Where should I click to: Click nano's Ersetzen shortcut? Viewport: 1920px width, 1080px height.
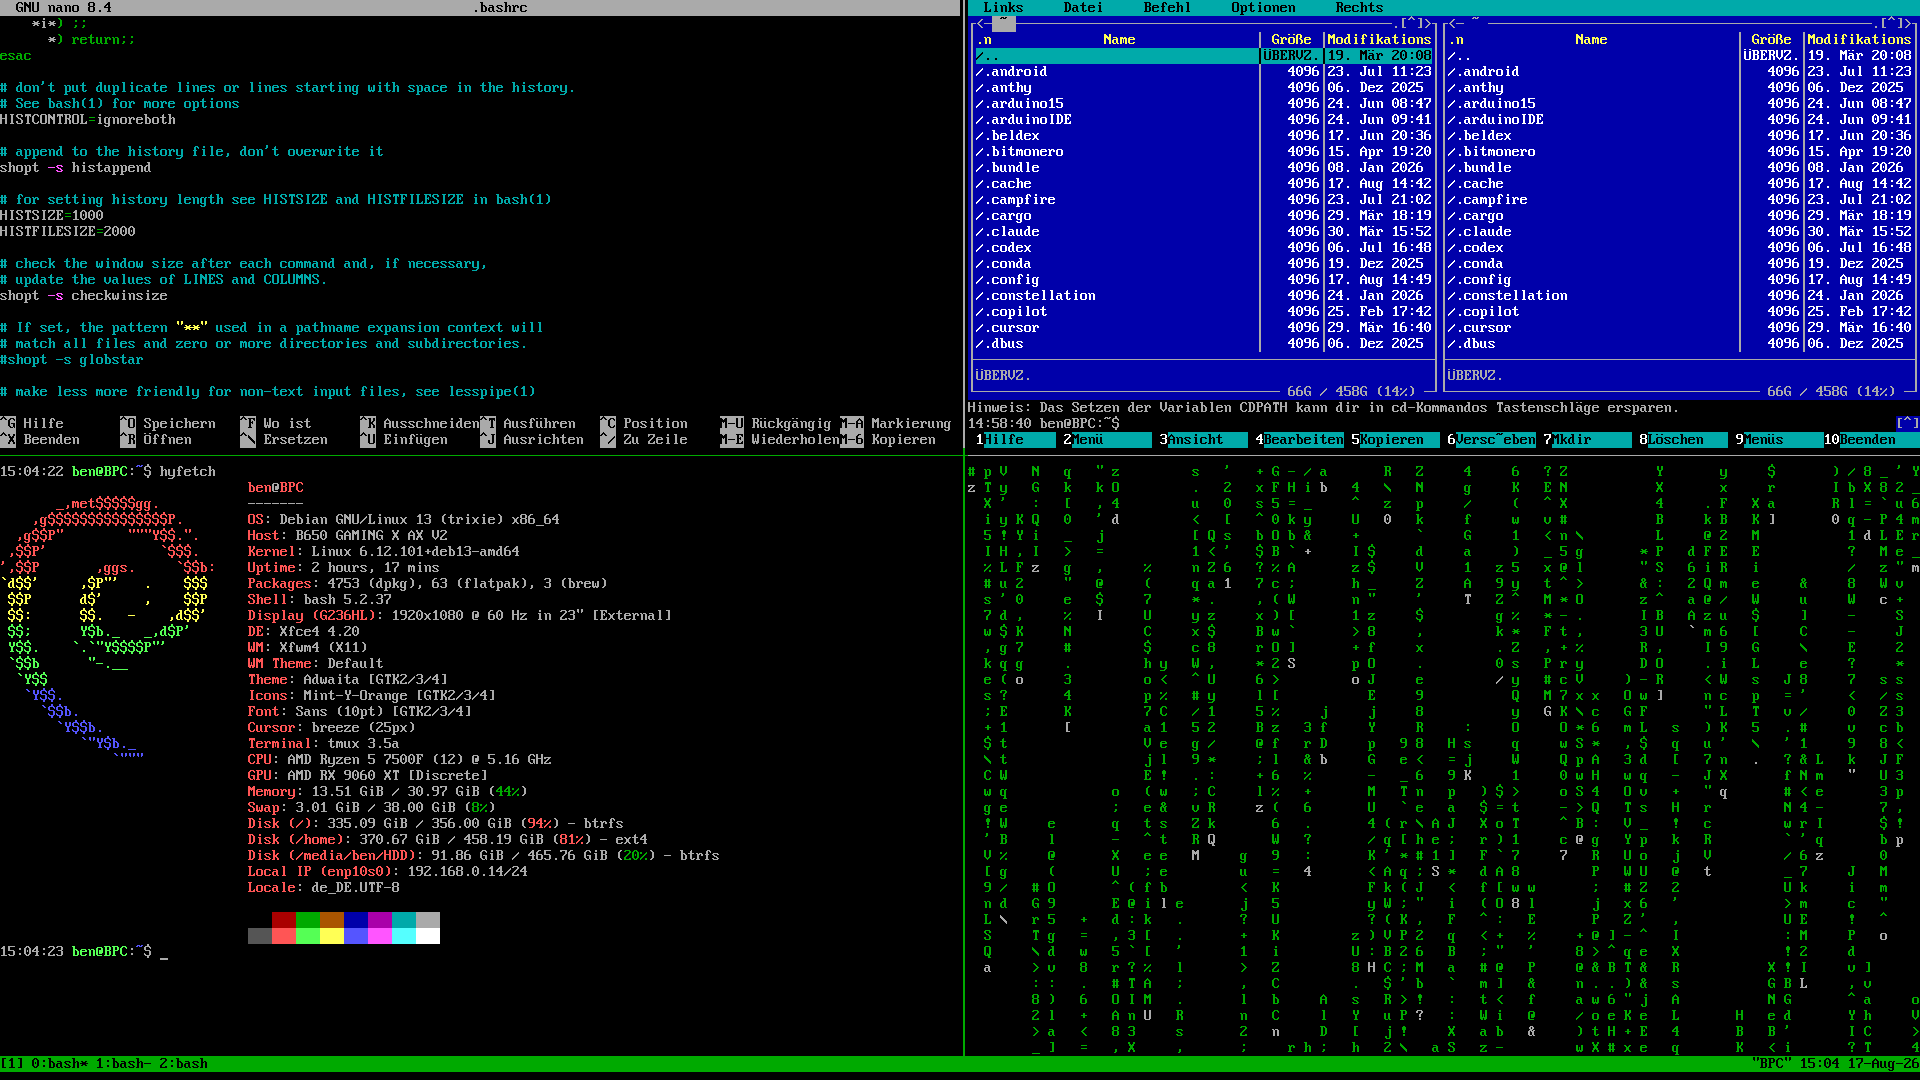click(x=284, y=440)
